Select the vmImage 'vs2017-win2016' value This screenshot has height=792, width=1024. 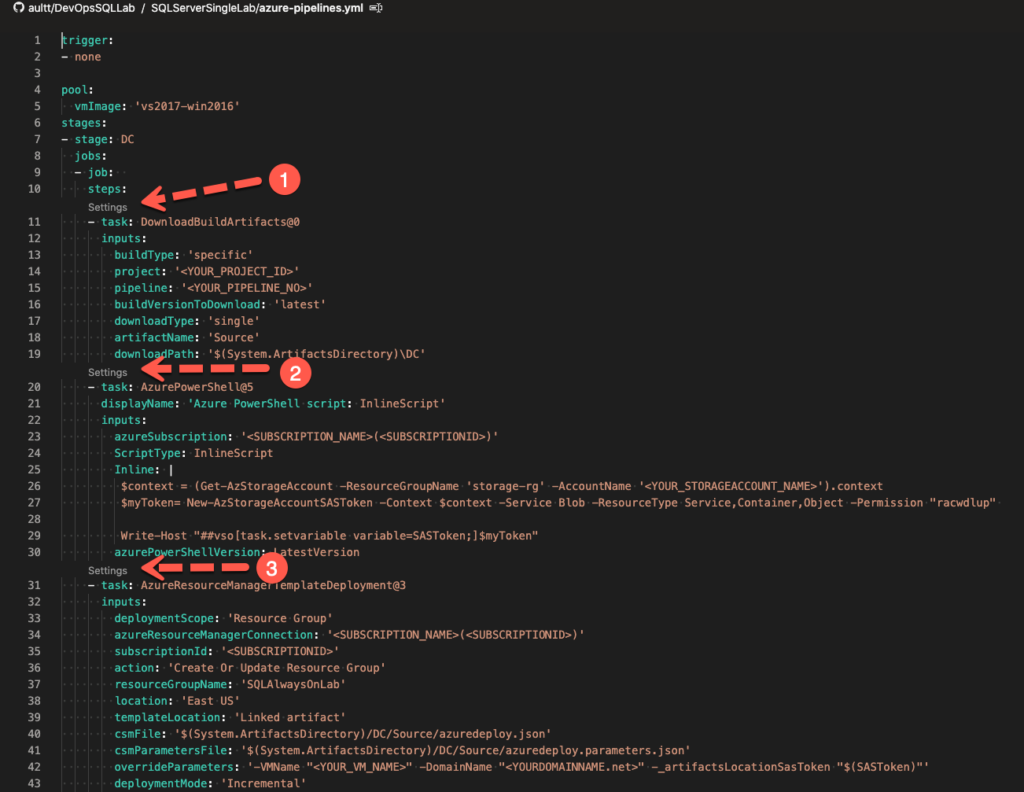(x=187, y=106)
